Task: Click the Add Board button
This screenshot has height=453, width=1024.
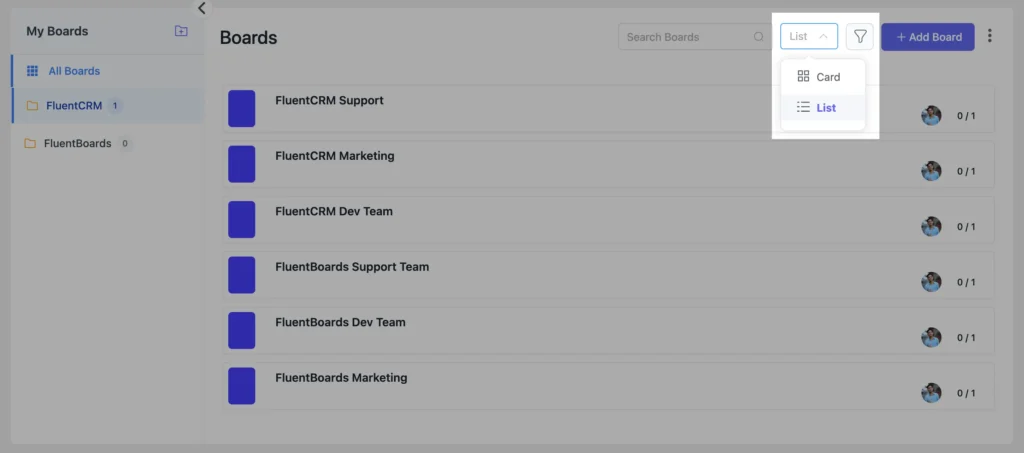Action: (928, 37)
